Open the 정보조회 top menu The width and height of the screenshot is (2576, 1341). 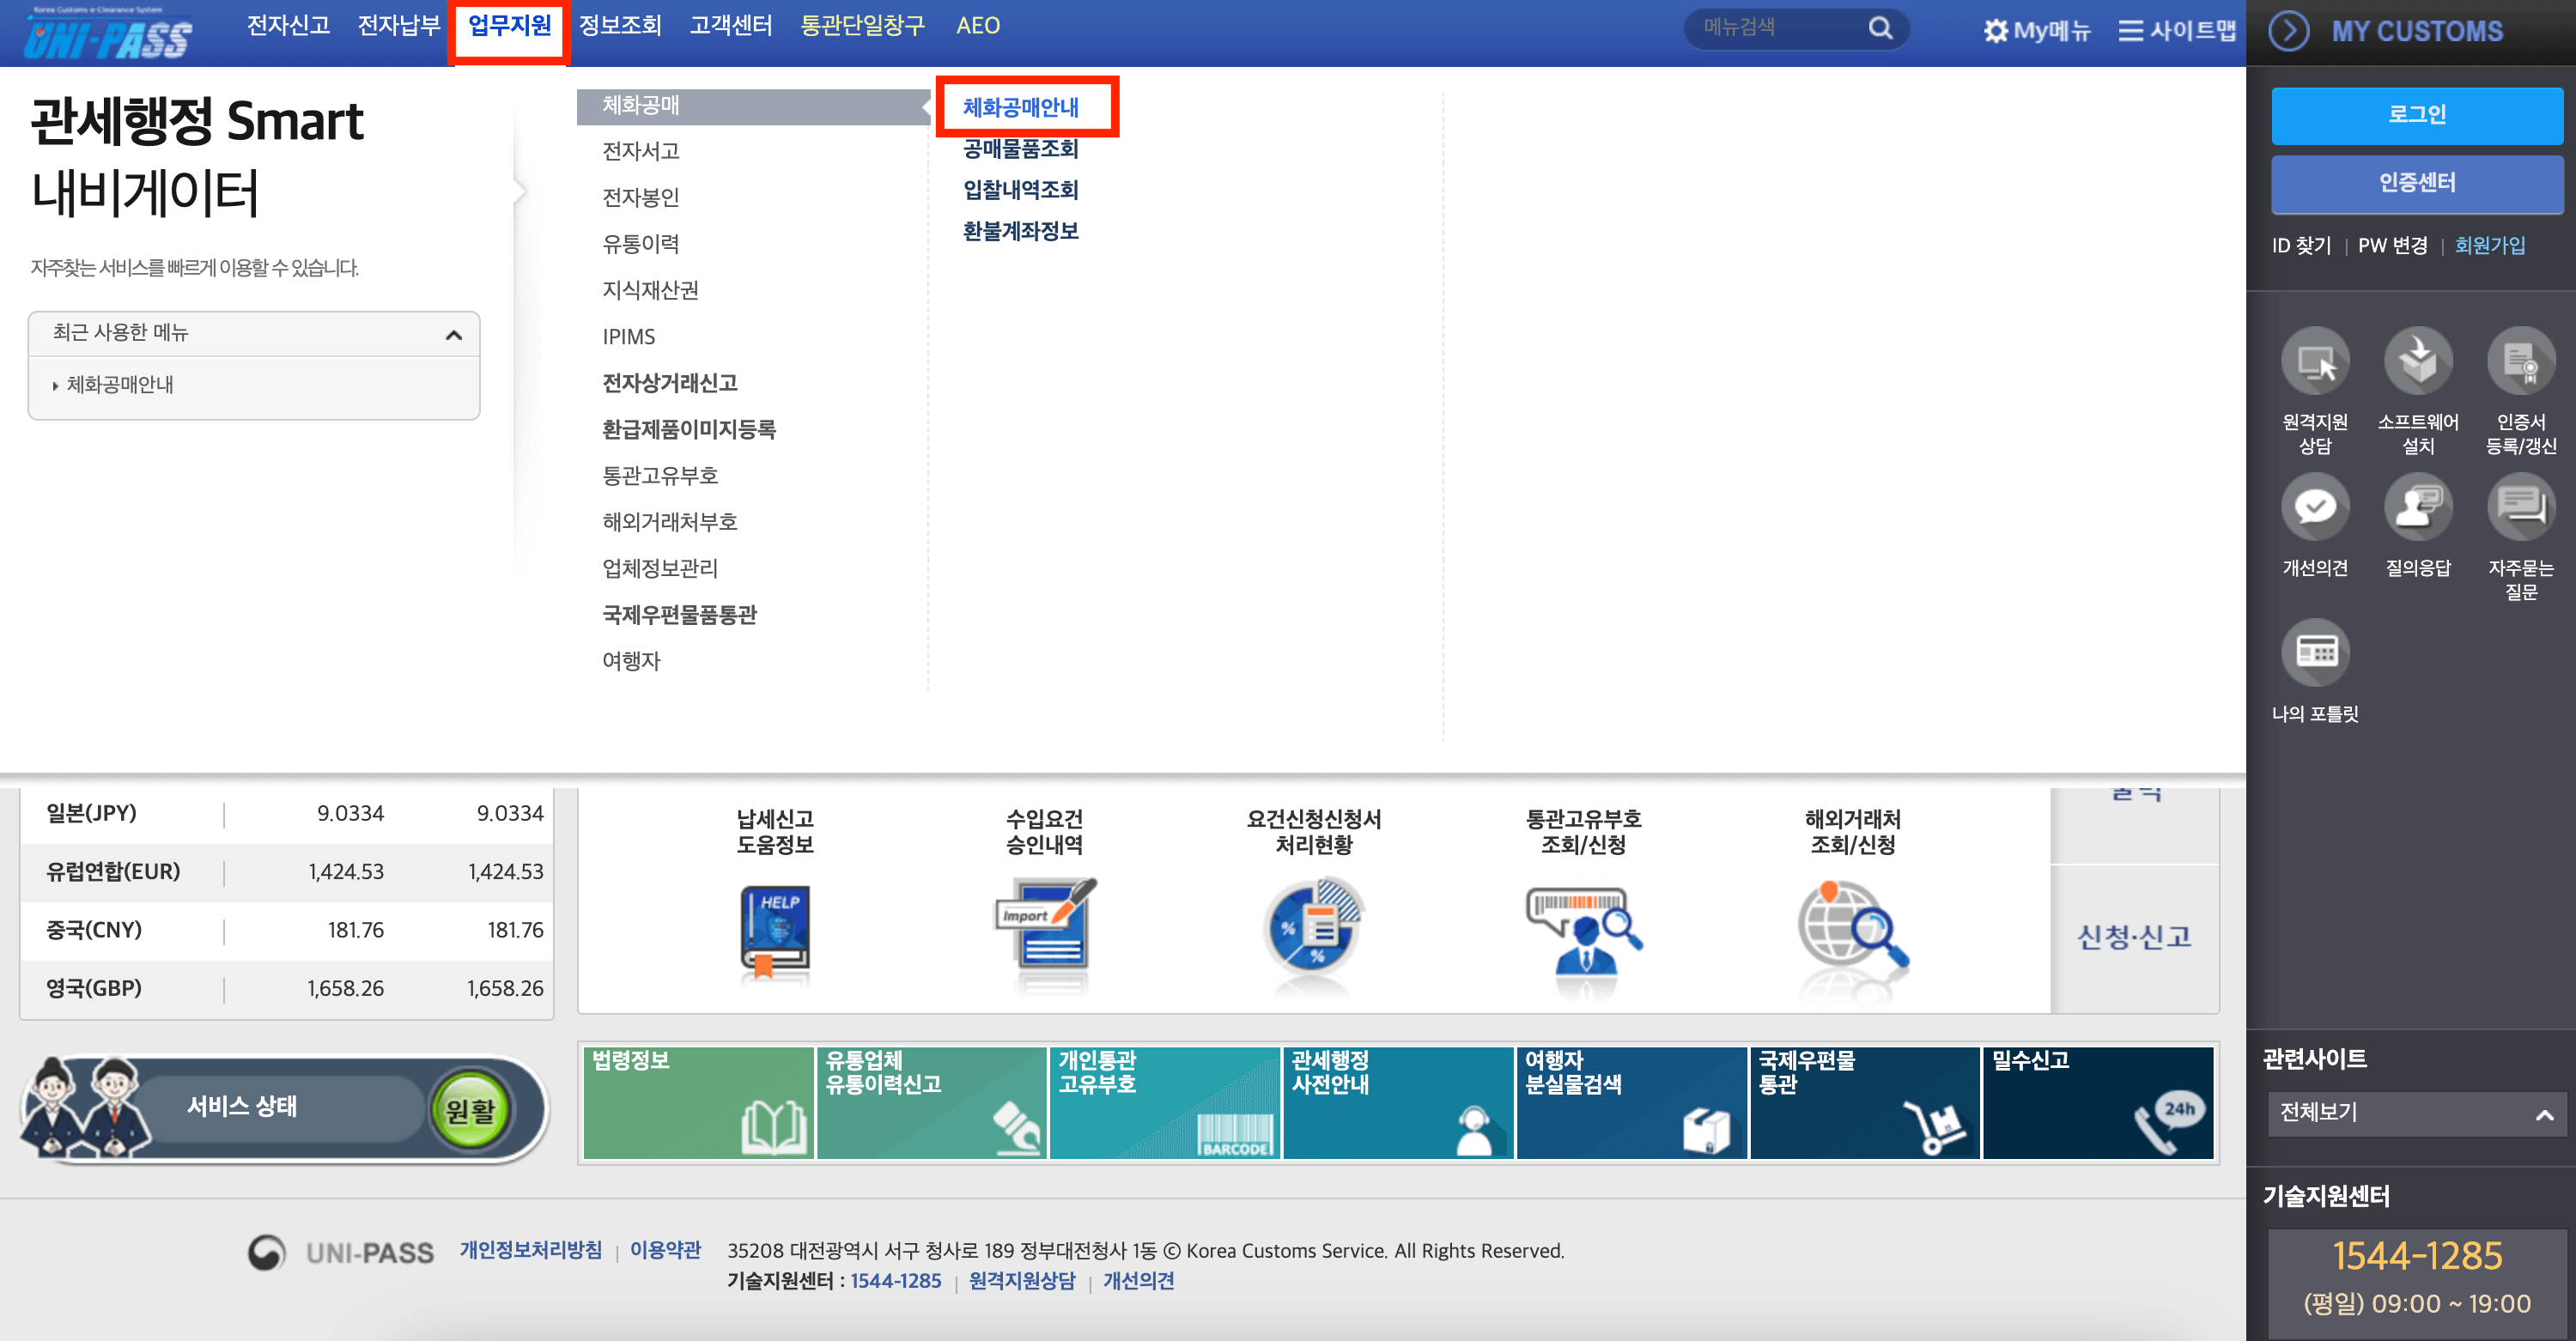620,26
